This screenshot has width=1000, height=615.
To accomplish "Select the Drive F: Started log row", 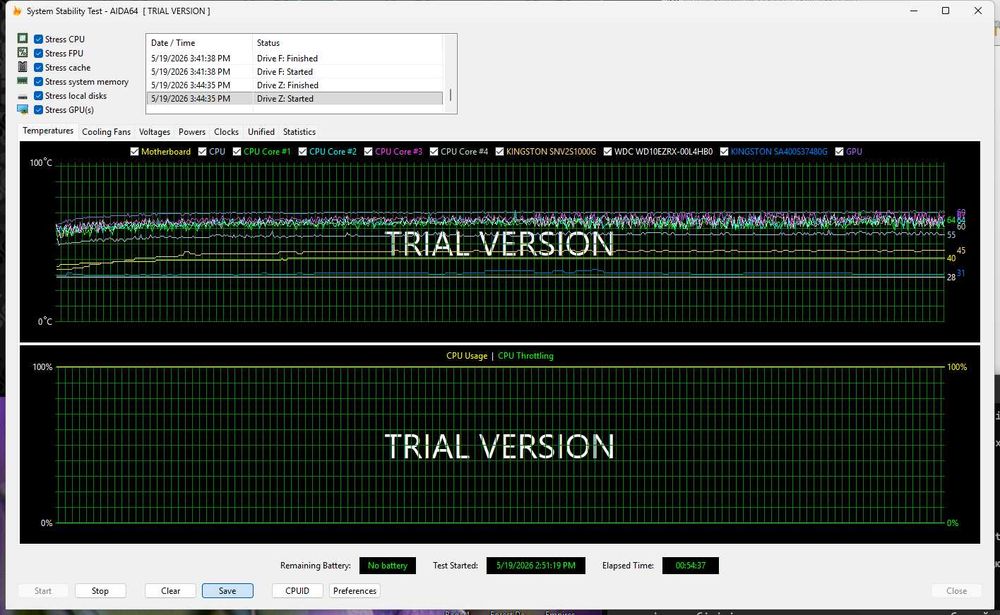I will (x=295, y=71).
